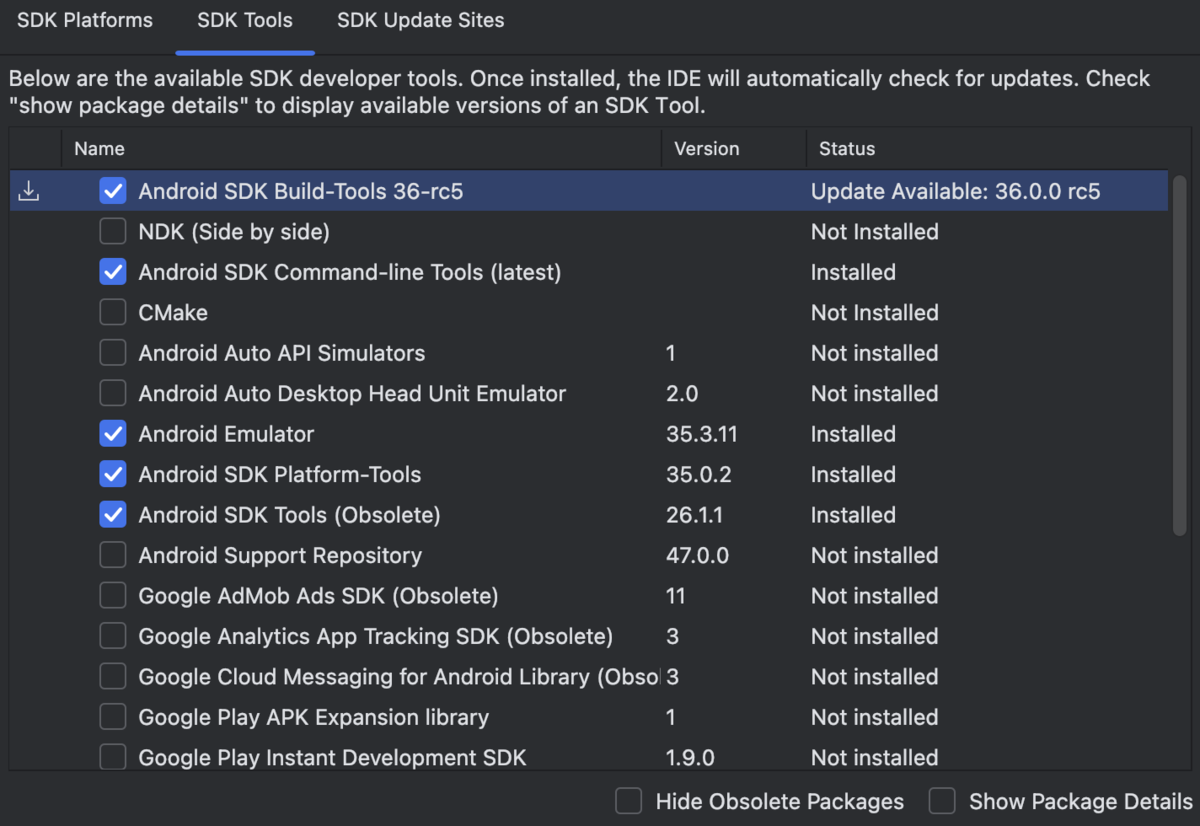Click the NDK 'Not Installed' status

point(874,232)
